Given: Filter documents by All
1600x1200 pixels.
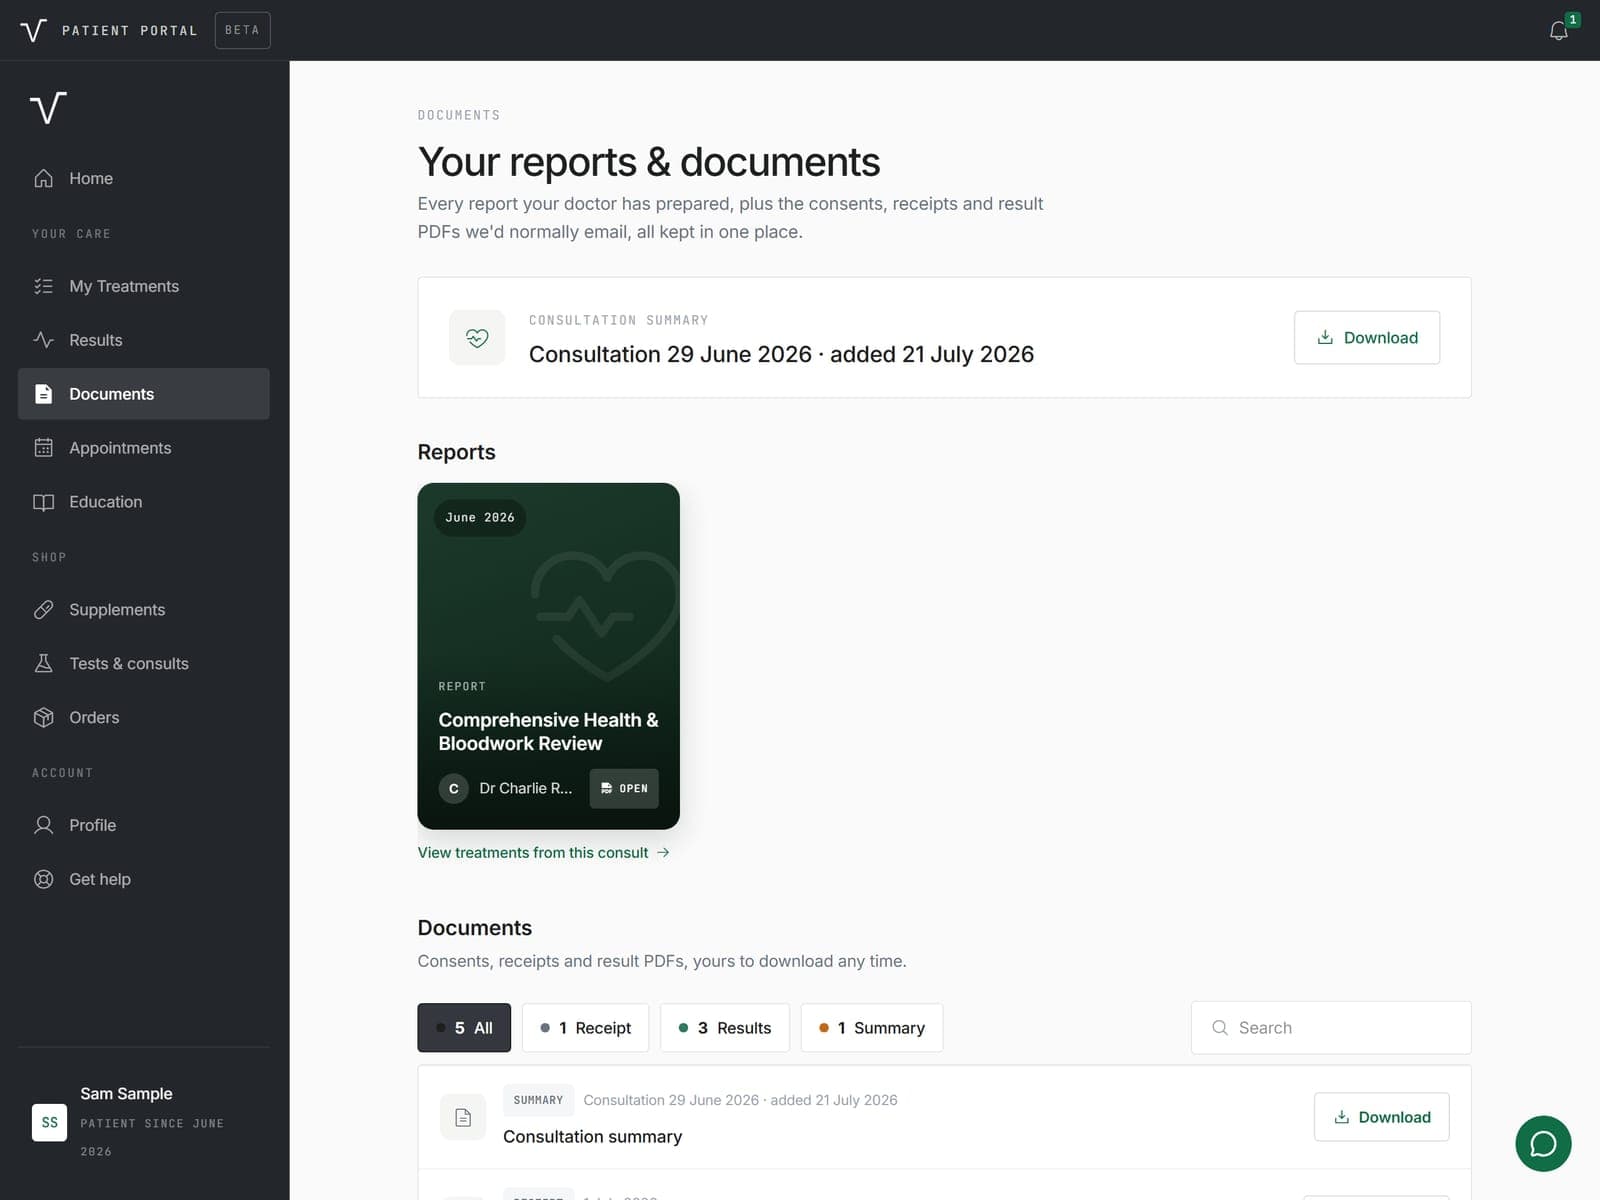Looking at the screenshot, I should pyautogui.click(x=464, y=1028).
